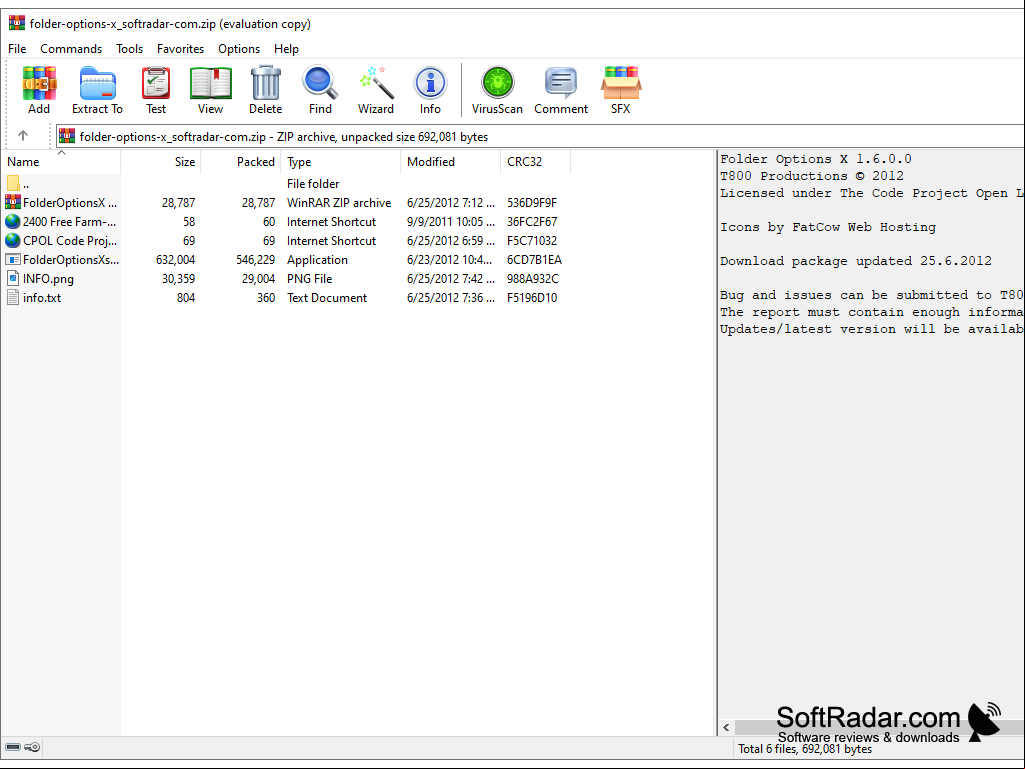Click the File folder type cell
Screen dimensions: 1025x769
click(312, 184)
